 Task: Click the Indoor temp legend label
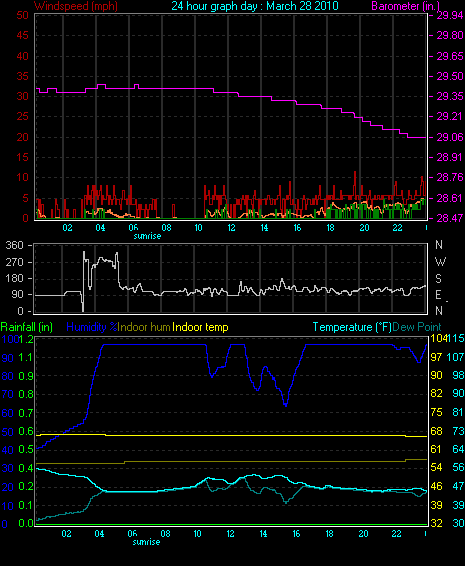click(x=200, y=327)
